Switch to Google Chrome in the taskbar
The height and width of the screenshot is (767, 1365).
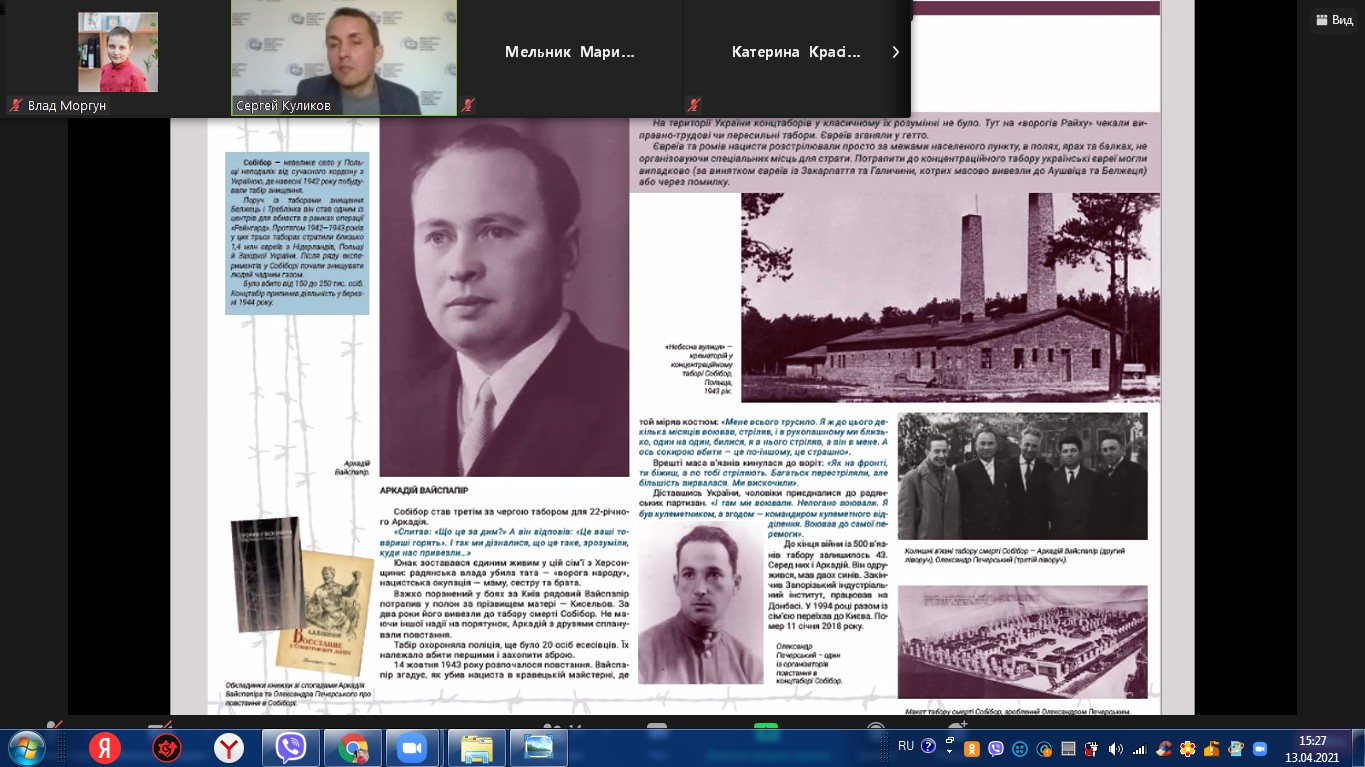(353, 748)
